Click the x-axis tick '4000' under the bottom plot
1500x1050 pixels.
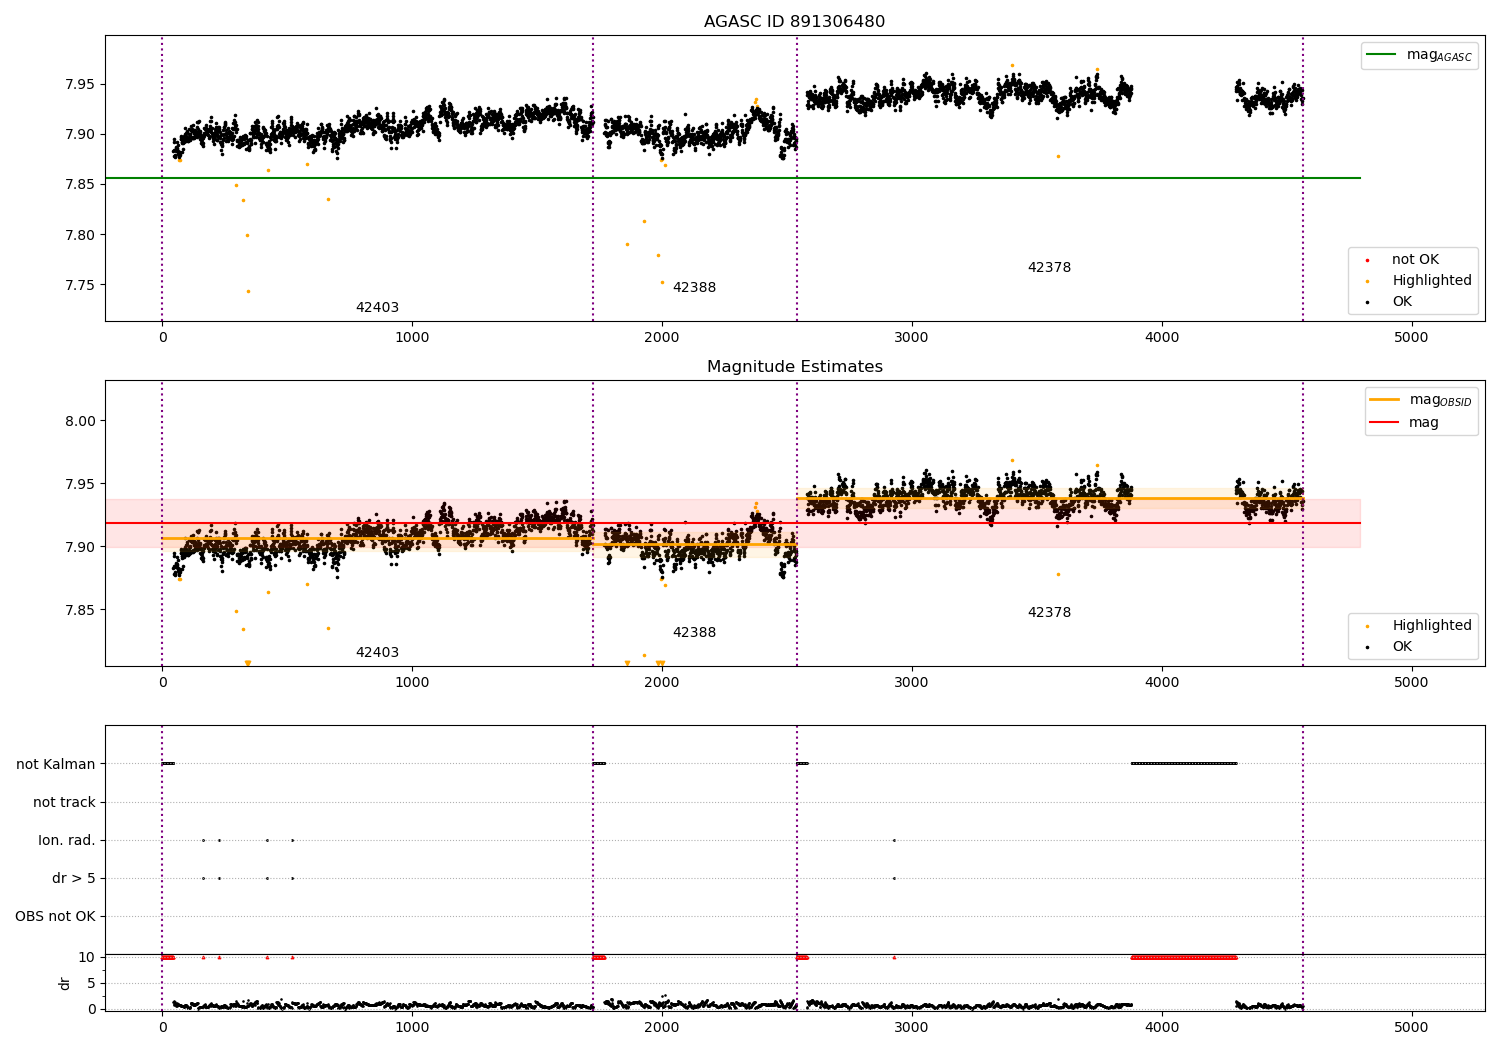pyautogui.click(x=1161, y=1028)
